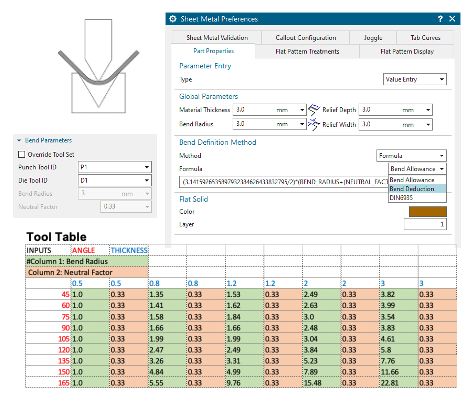Viewport: 466px width, 398px height.
Task: Click the 22.81 cell in the table
Action: [x=399, y=383]
